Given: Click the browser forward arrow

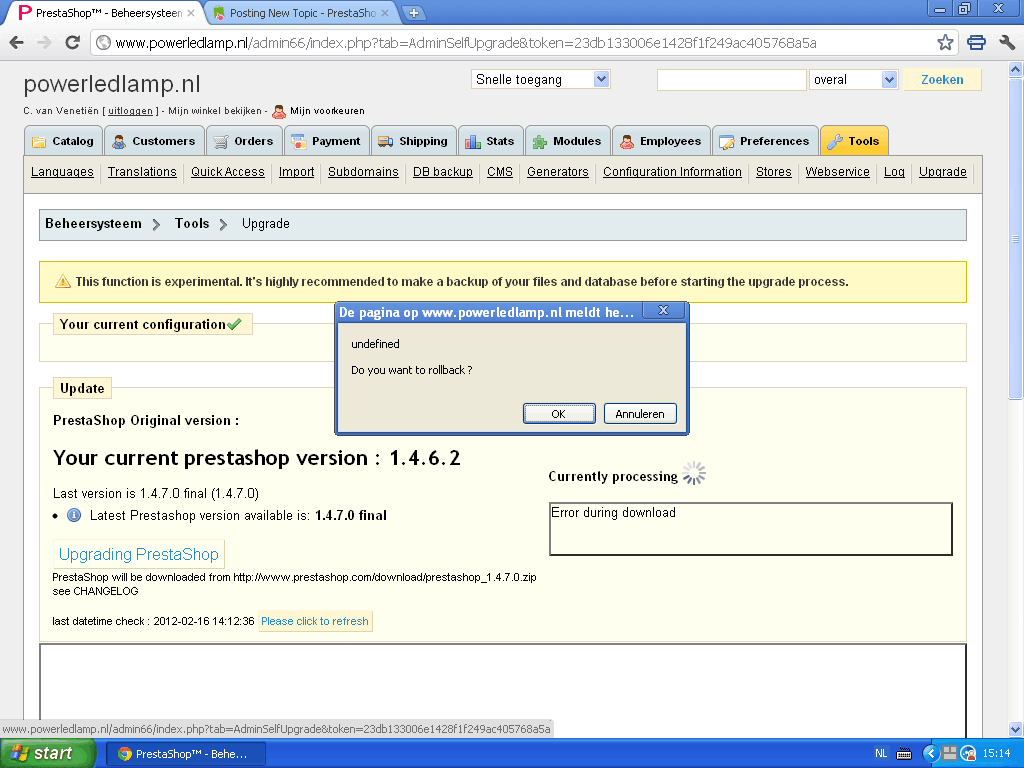Looking at the screenshot, I should [44, 43].
